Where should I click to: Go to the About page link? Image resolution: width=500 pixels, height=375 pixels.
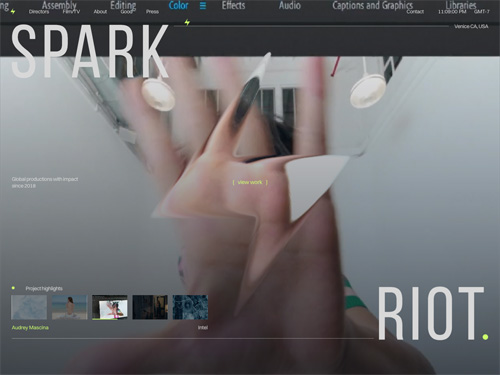point(100,12)
